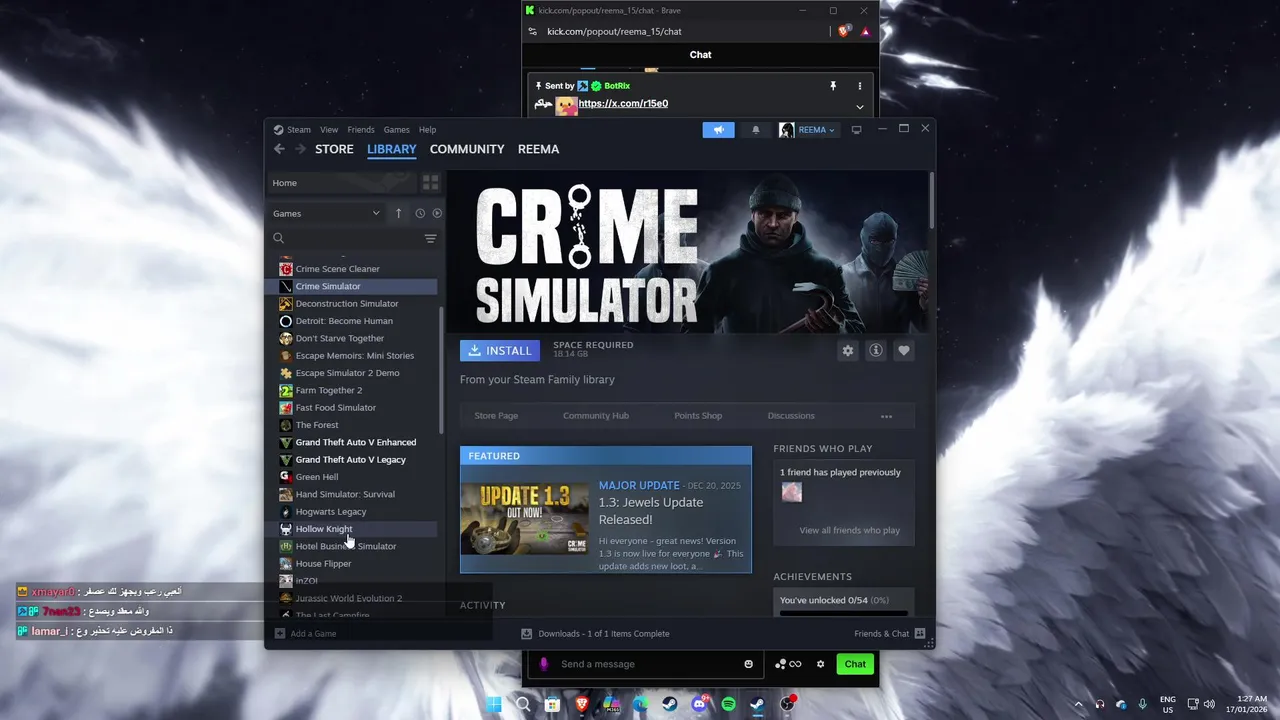Click Brave Shields icon in chat window
The height and width of the screenshot is (720, 1280).
844,31
